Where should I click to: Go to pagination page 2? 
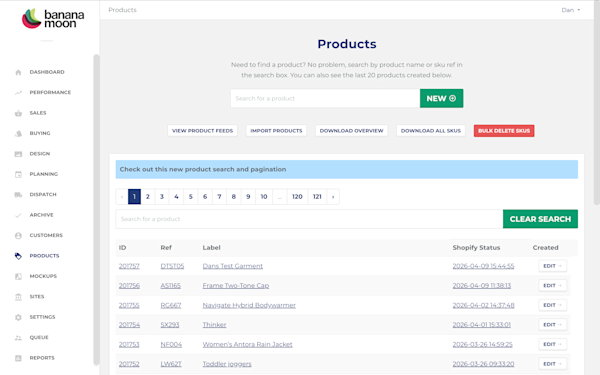tap(148, 197)
